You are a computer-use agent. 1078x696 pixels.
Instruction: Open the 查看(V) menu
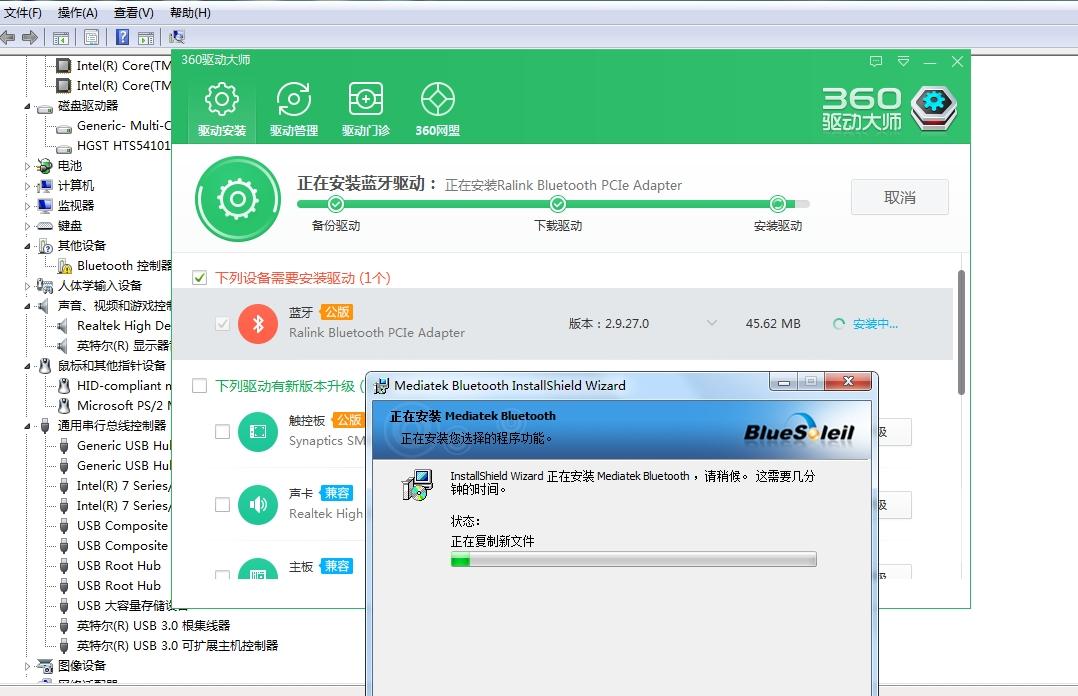coord(134,12)
